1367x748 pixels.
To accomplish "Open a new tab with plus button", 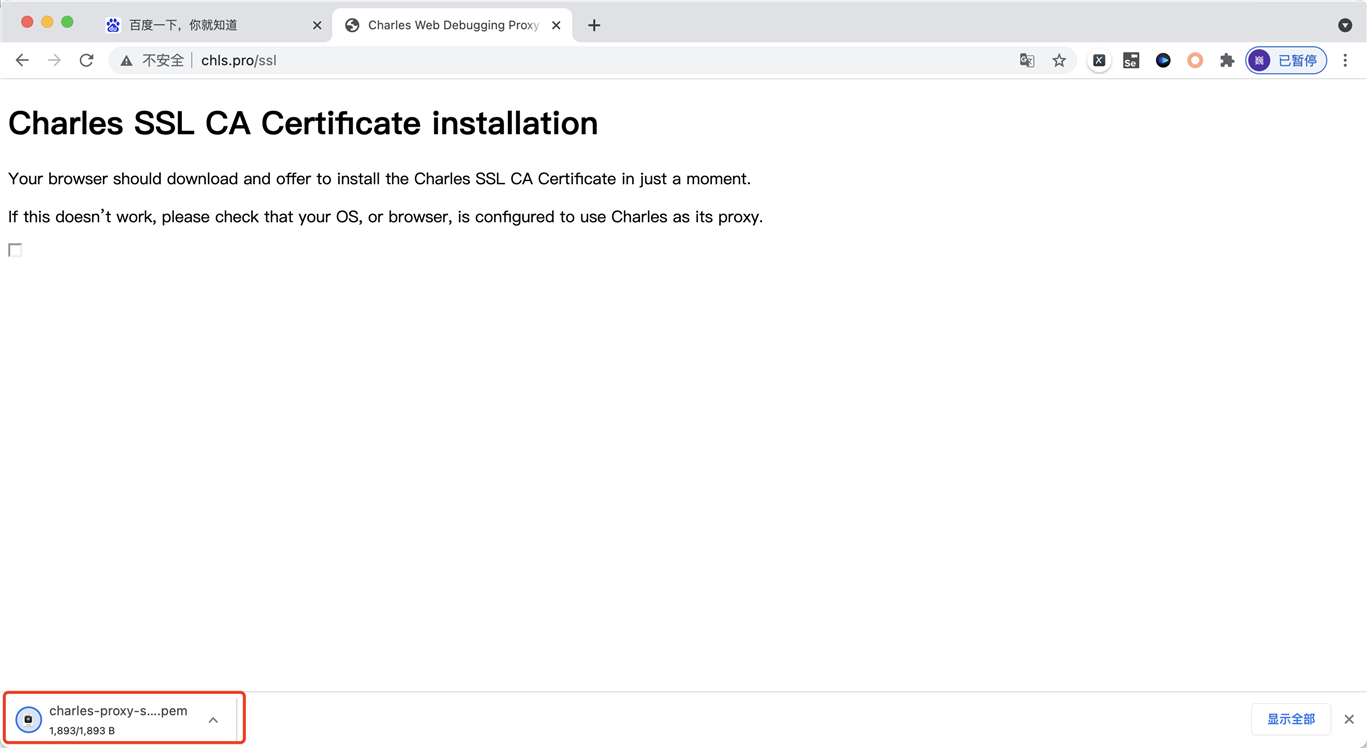I will pos(594,25).
